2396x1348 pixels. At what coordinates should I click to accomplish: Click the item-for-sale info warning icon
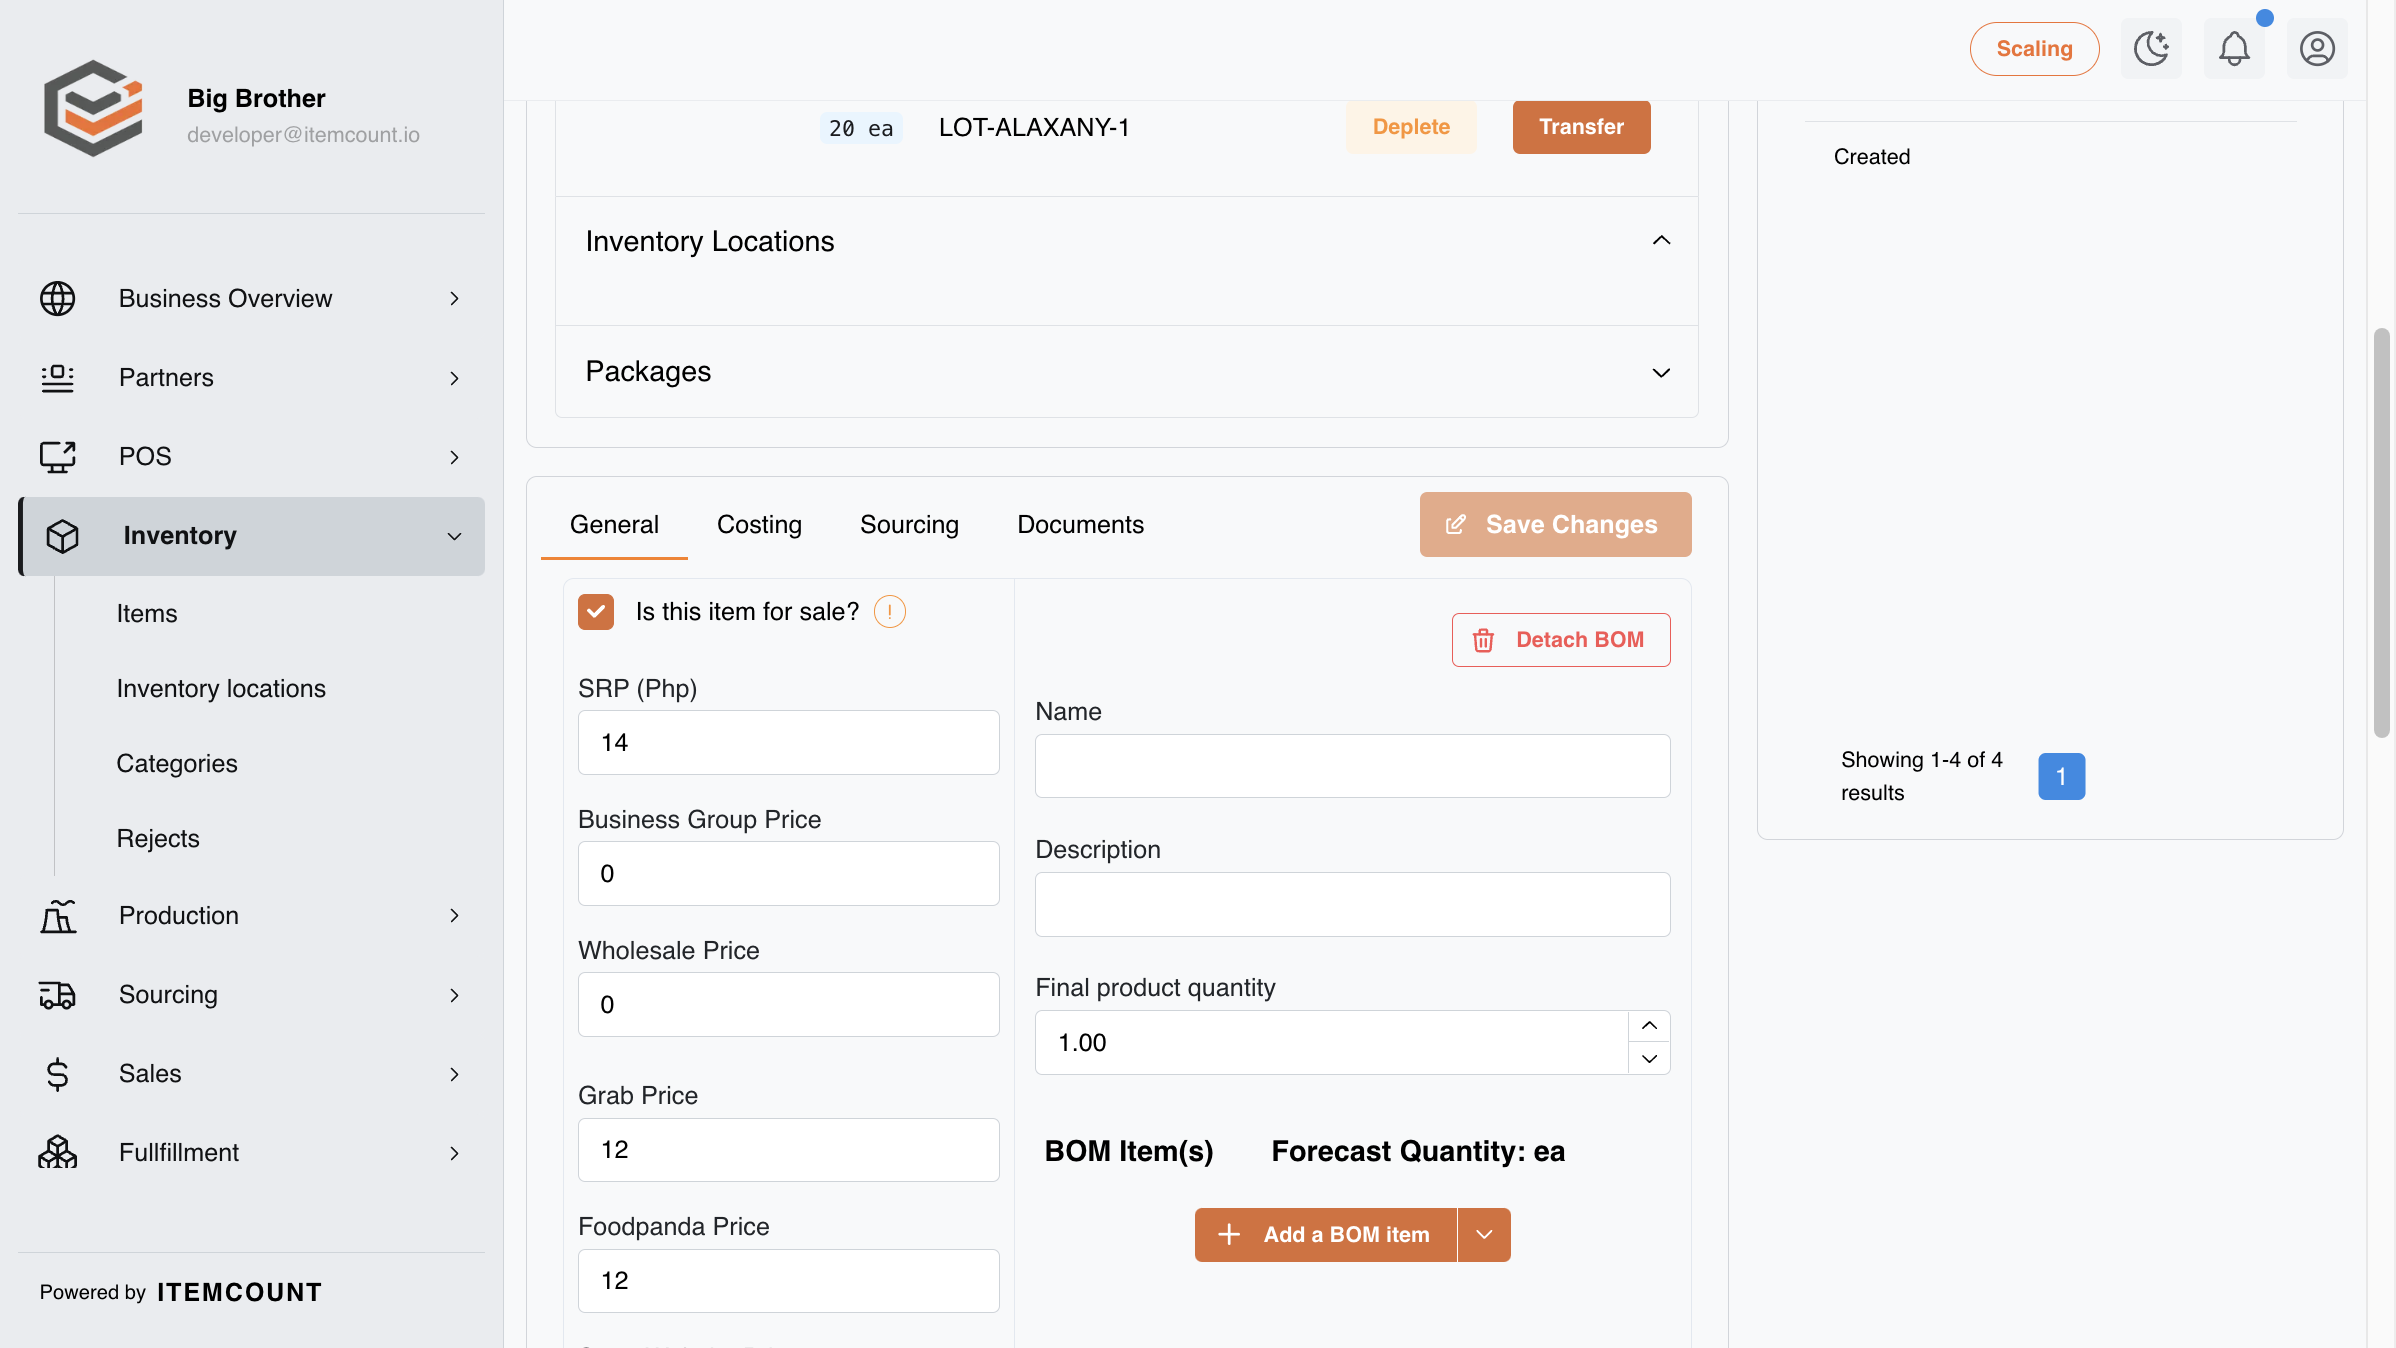tap(889, 611)
